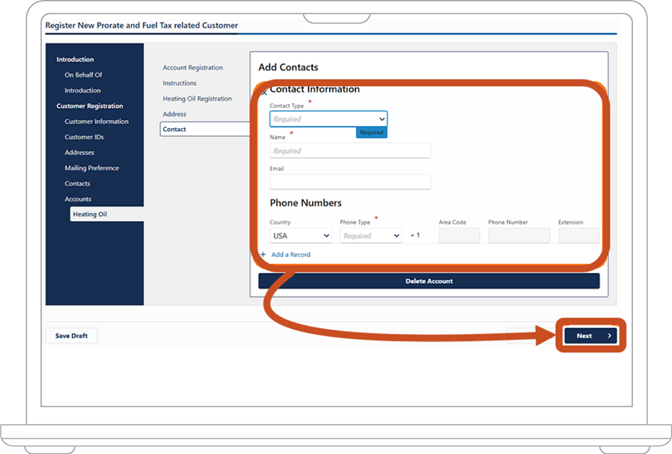Screen dimensions: 672x454
Task: Open the Contact Type dropdown
Action: point(328,119)
